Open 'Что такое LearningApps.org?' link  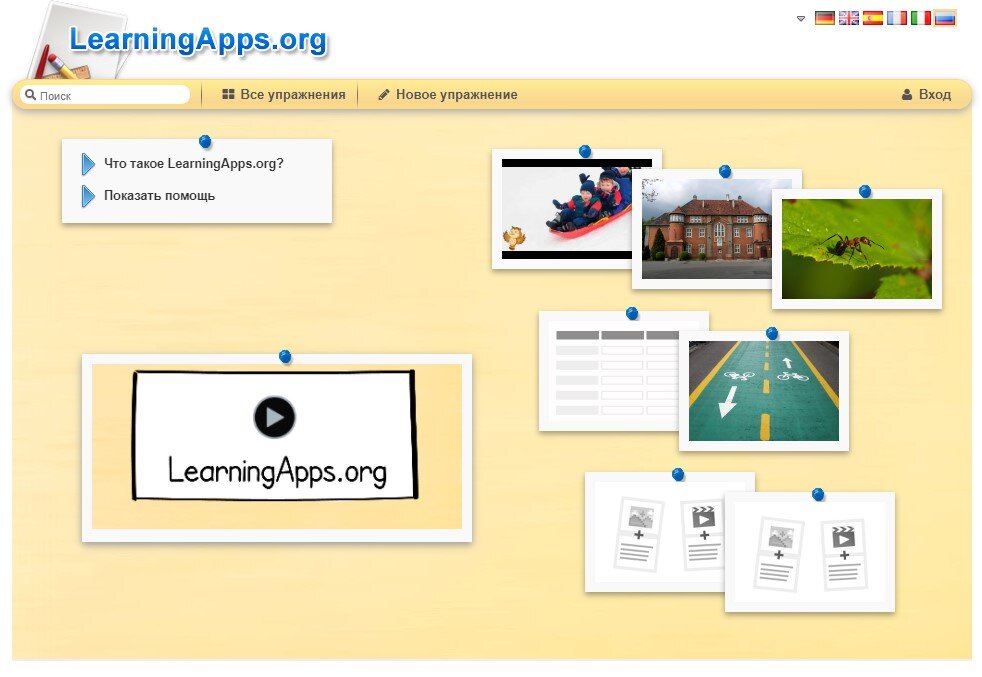click(x=194, y=163)
